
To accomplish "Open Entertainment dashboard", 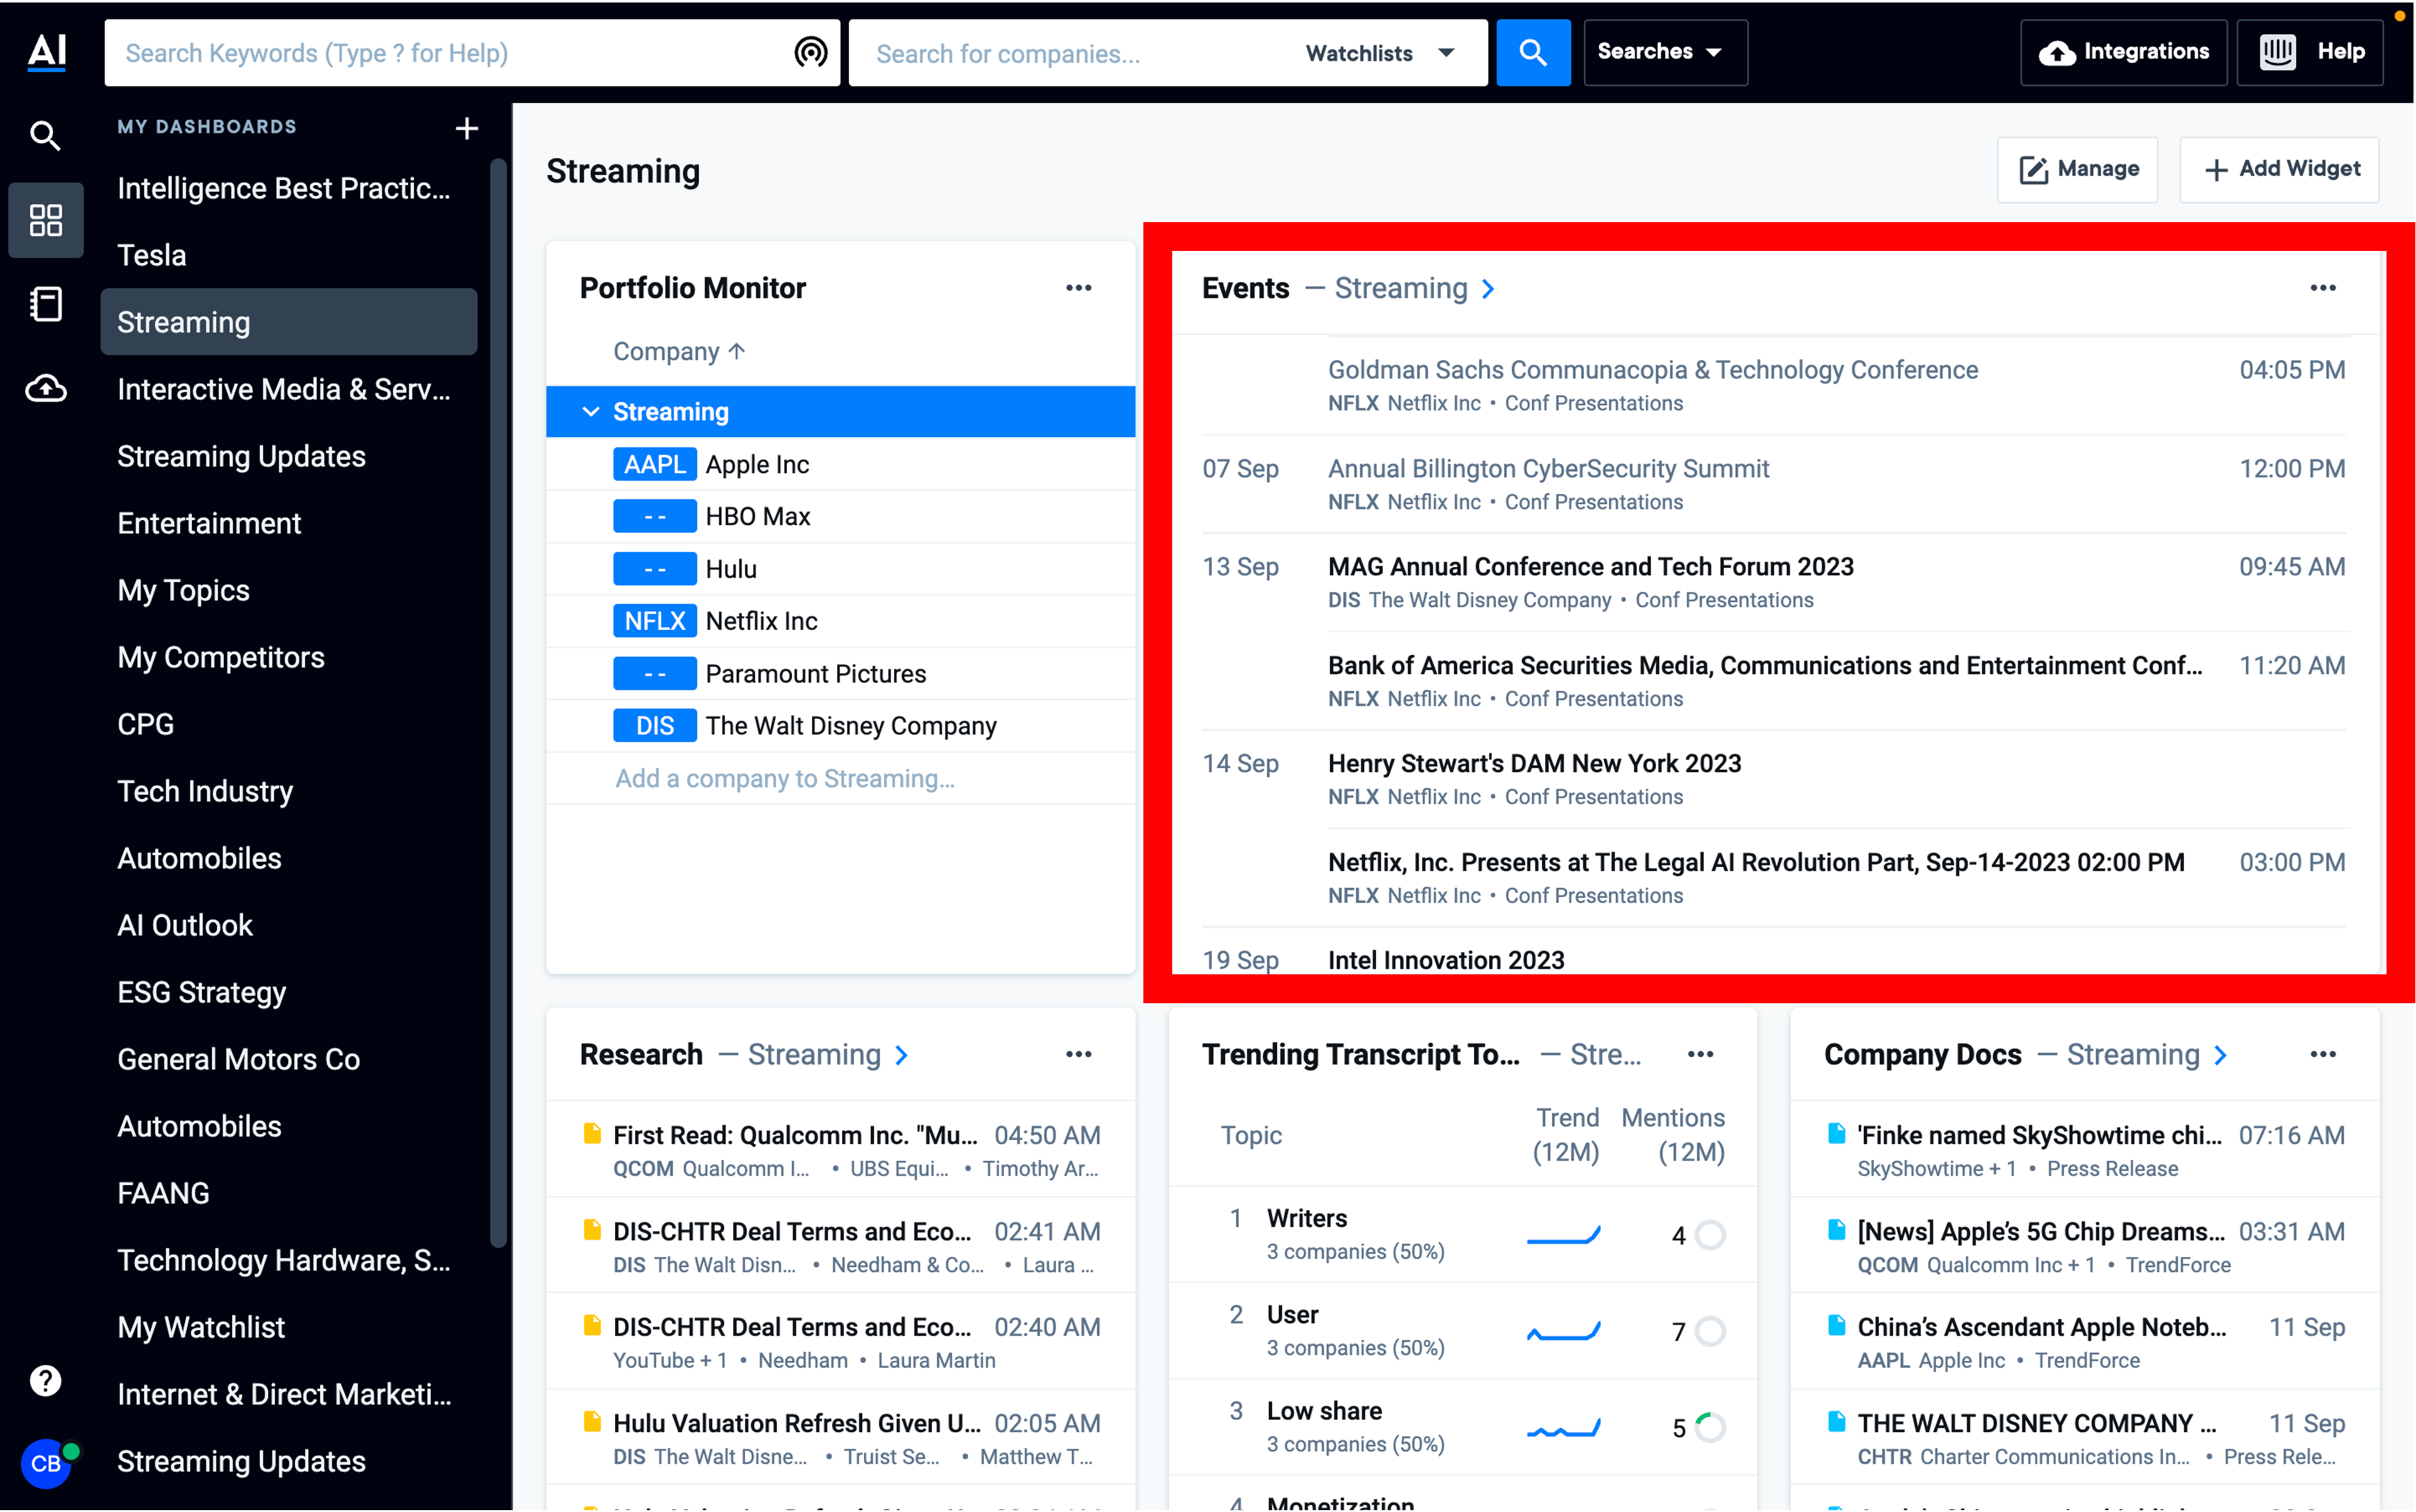I will click(289, 523).
